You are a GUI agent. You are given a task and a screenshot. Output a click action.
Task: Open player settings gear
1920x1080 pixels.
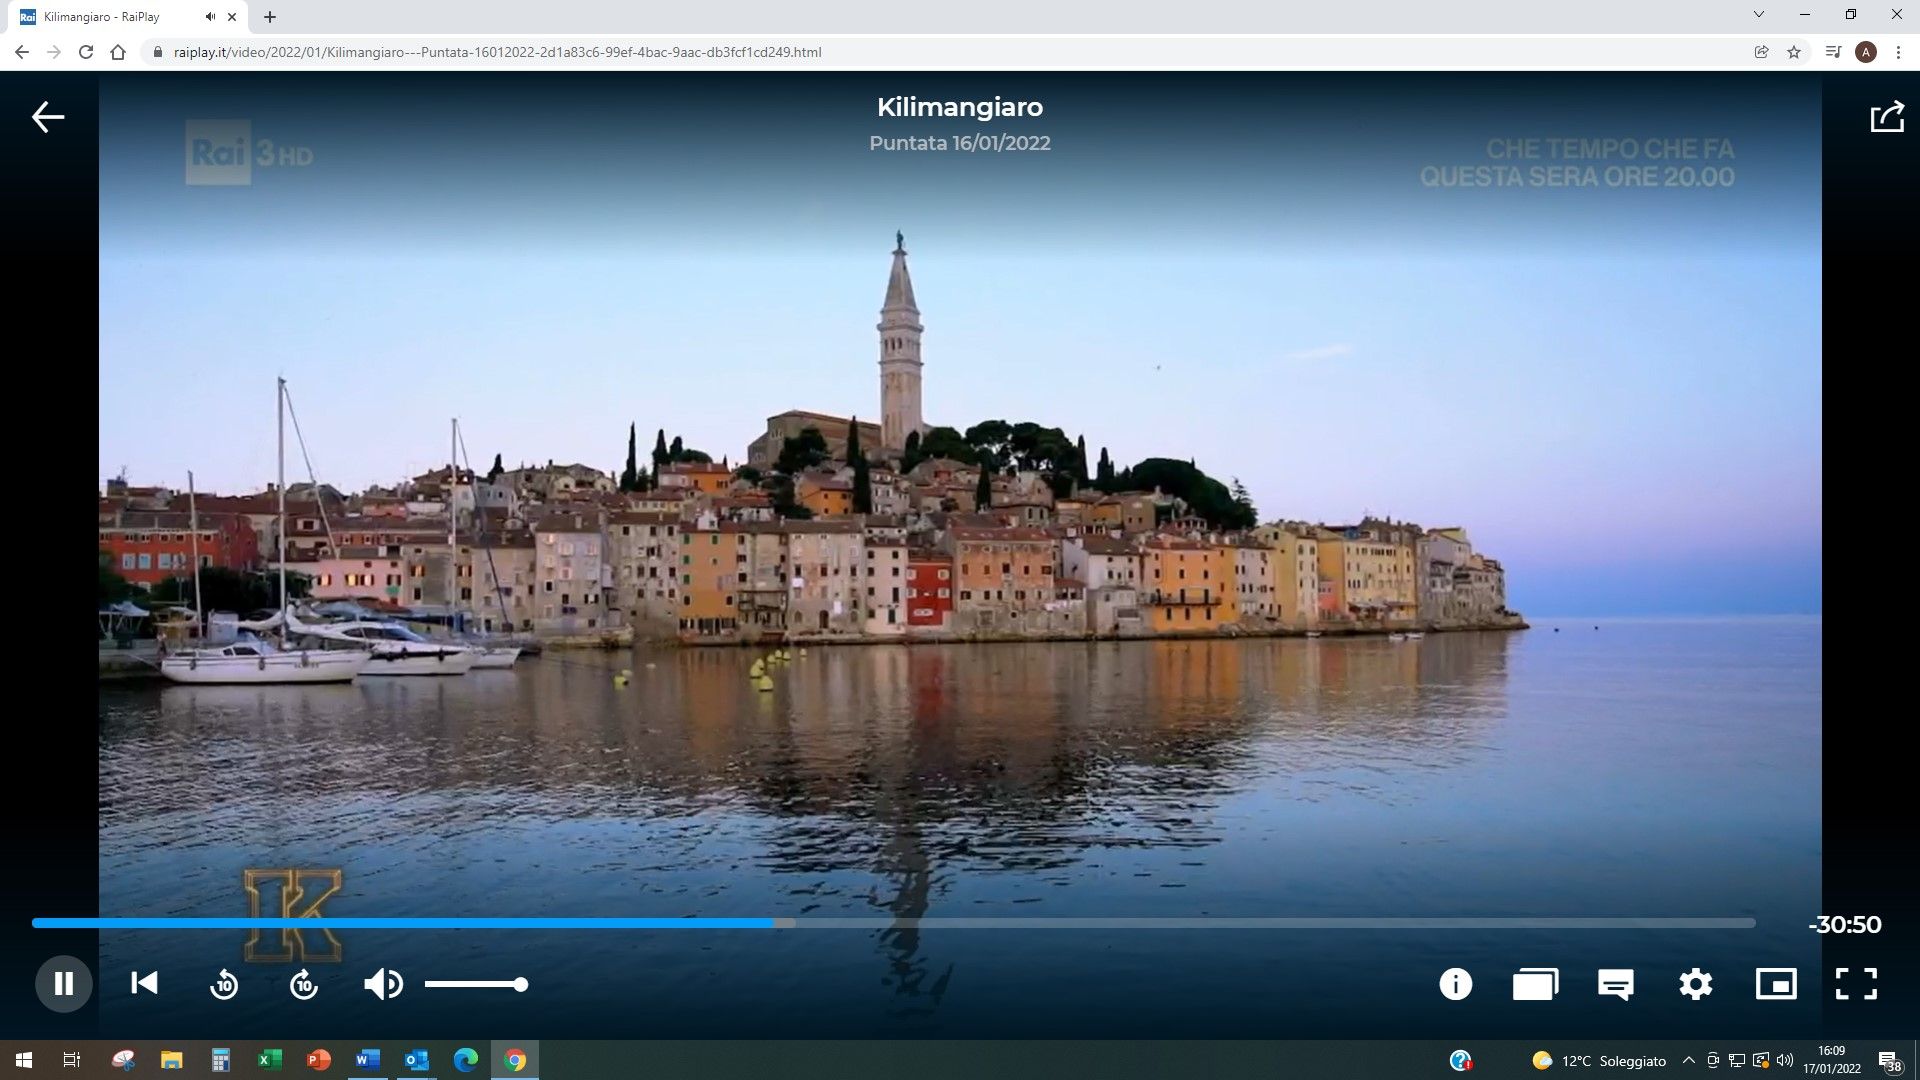point(1695,985)
